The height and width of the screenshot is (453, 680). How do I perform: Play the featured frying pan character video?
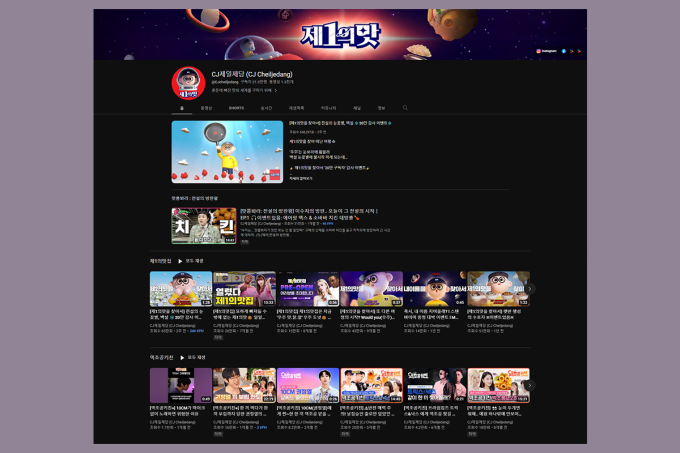click(x=227, y=152)
